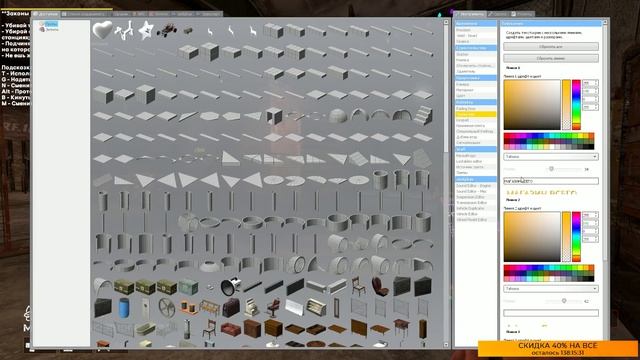640x360 pixels.
Task: Select the white branching coral-shaped icon
Action: (124, 31)
